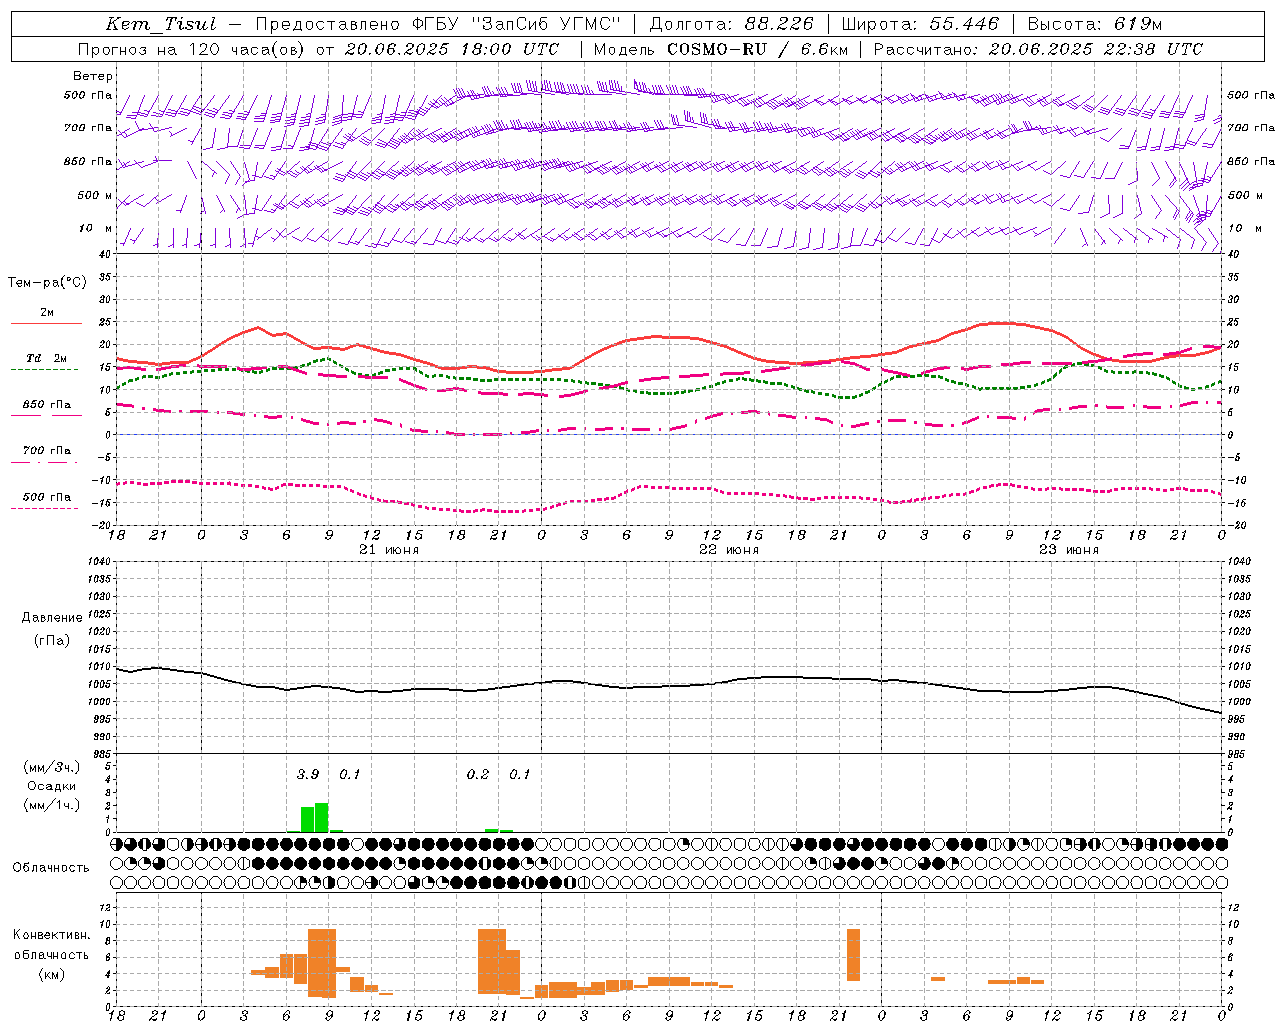1280x1024 pixels.
Task: Click the Конвективн. облачность label
Action: (x=51, y=945)
